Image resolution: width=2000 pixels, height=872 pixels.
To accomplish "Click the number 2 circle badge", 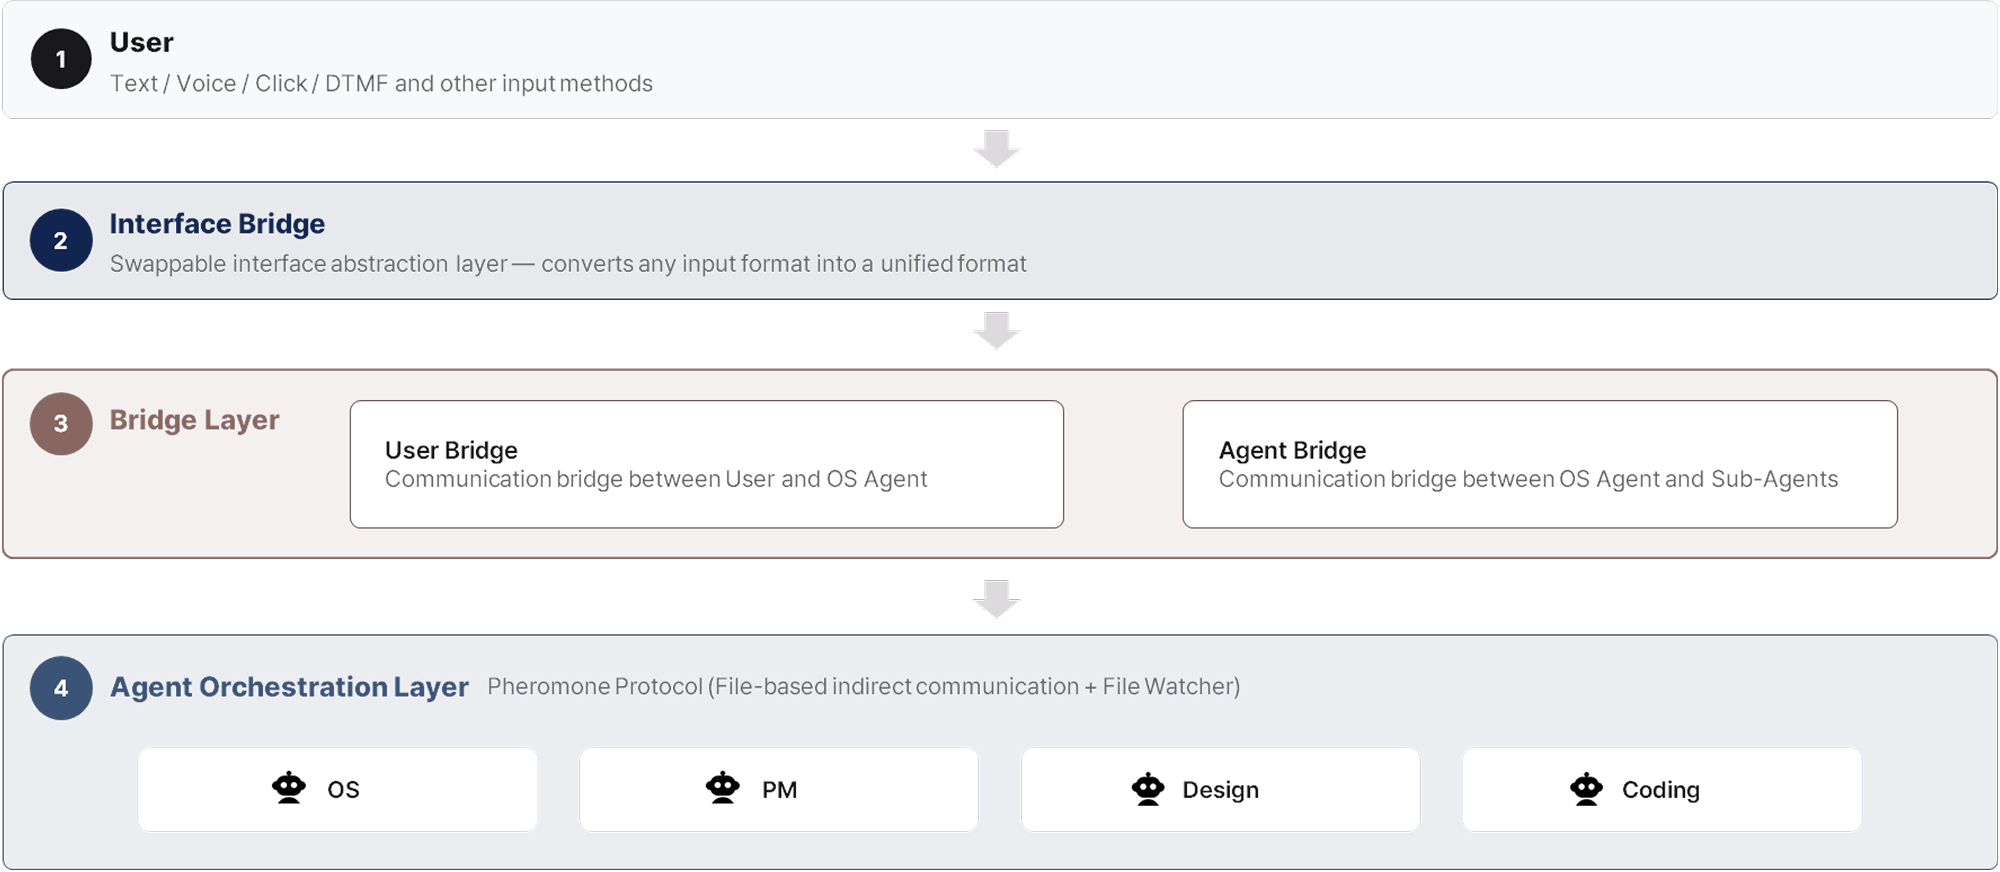I will click(x=61, y=240).
